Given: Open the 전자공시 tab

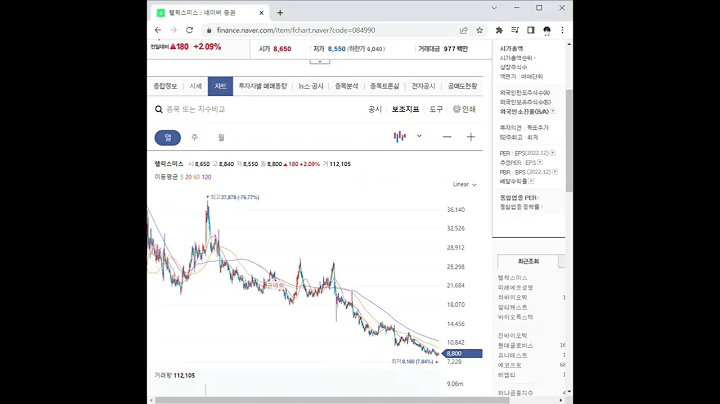Looking at the screenshot, I should [x=423, y=86].
